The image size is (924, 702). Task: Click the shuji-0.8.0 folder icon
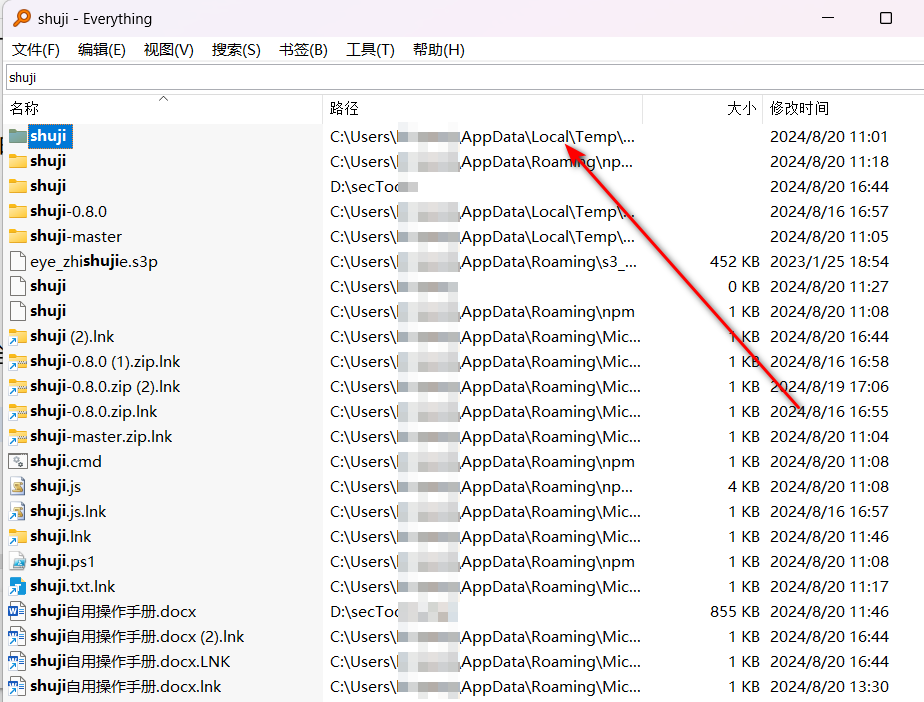coord(18,211)
